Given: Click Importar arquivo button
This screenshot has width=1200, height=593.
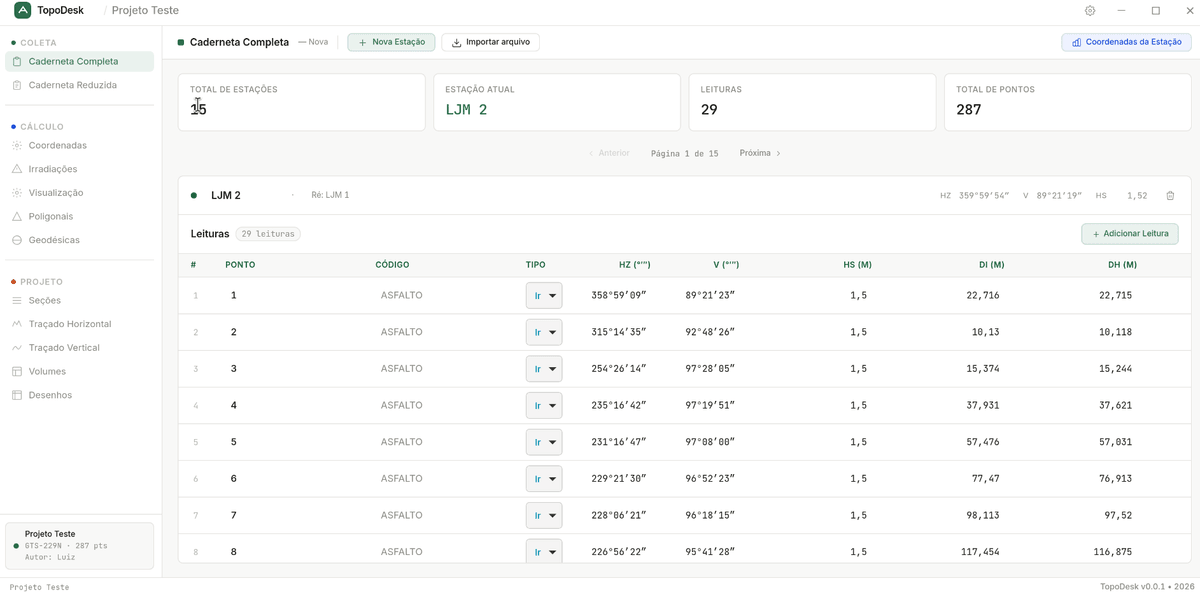Looking at the screenshot, I should 490,42.
